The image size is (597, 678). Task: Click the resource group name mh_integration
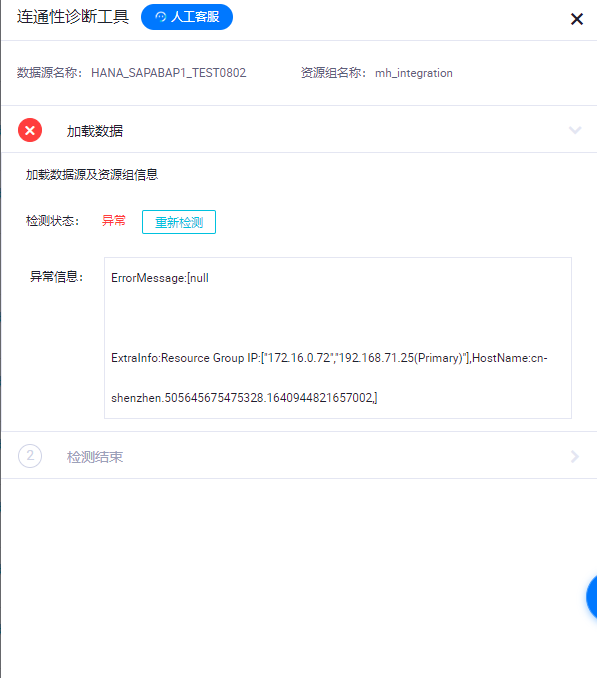(x=414, y=73)
